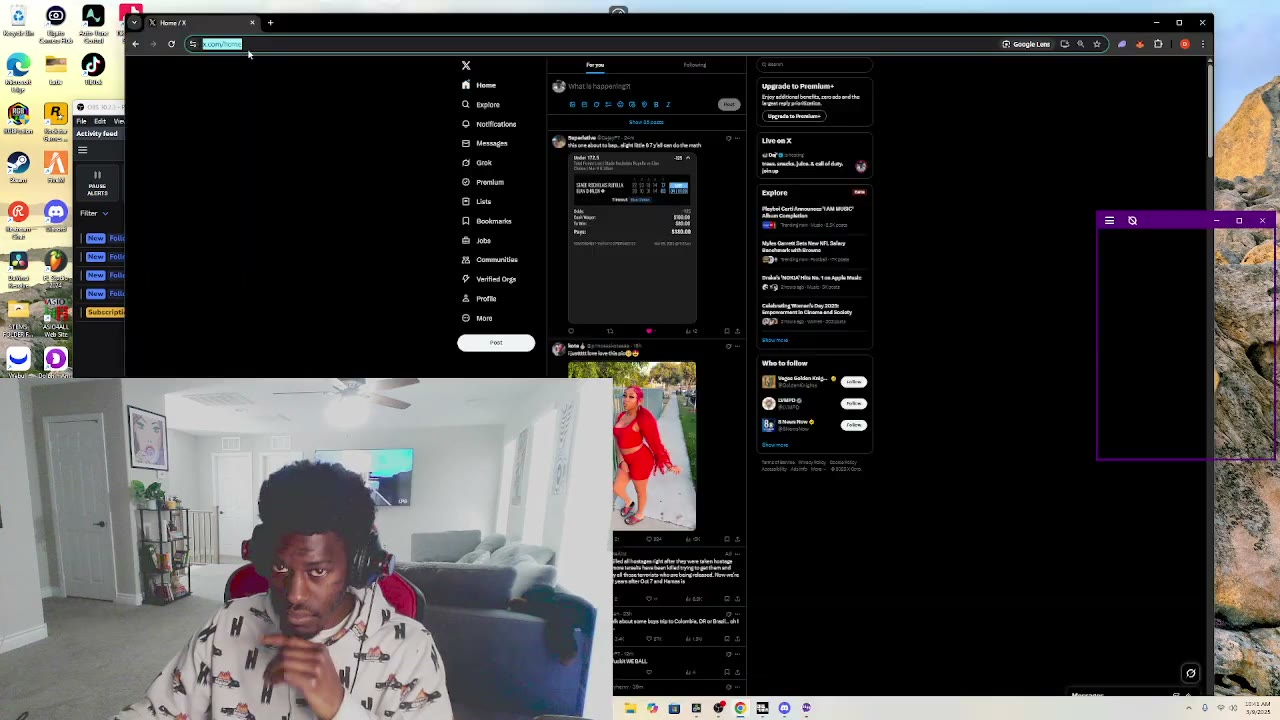Go to Communities in the X sidebar

(496, 260)
